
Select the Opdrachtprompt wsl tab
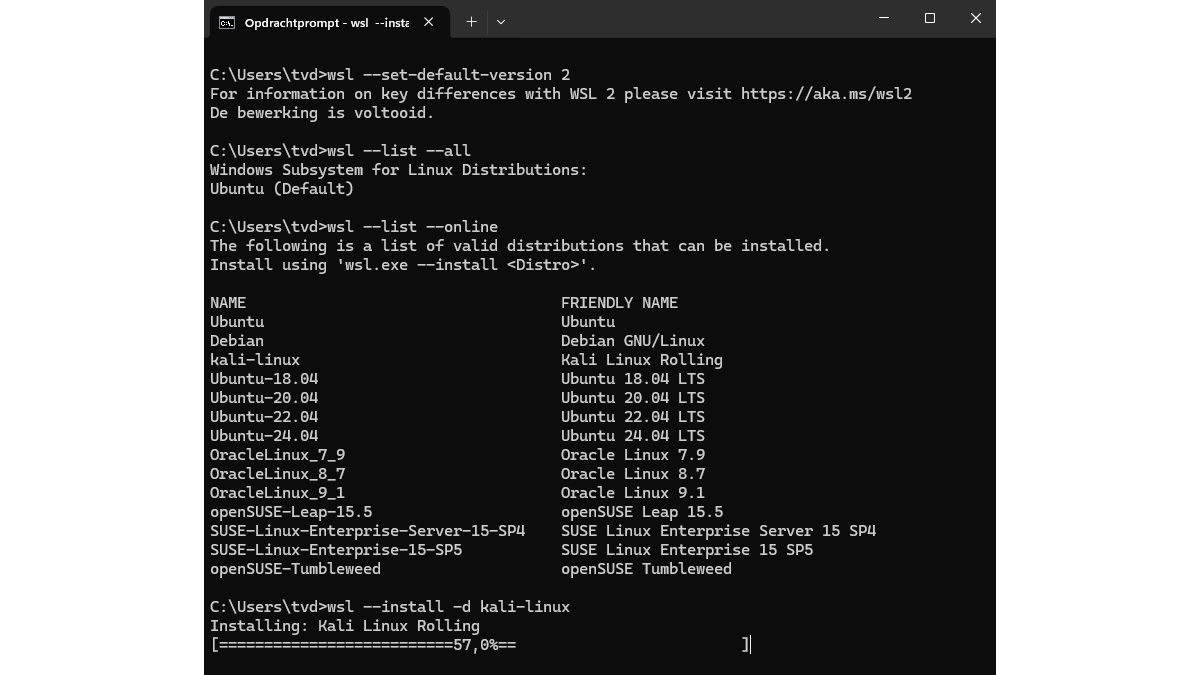point(326,22)
